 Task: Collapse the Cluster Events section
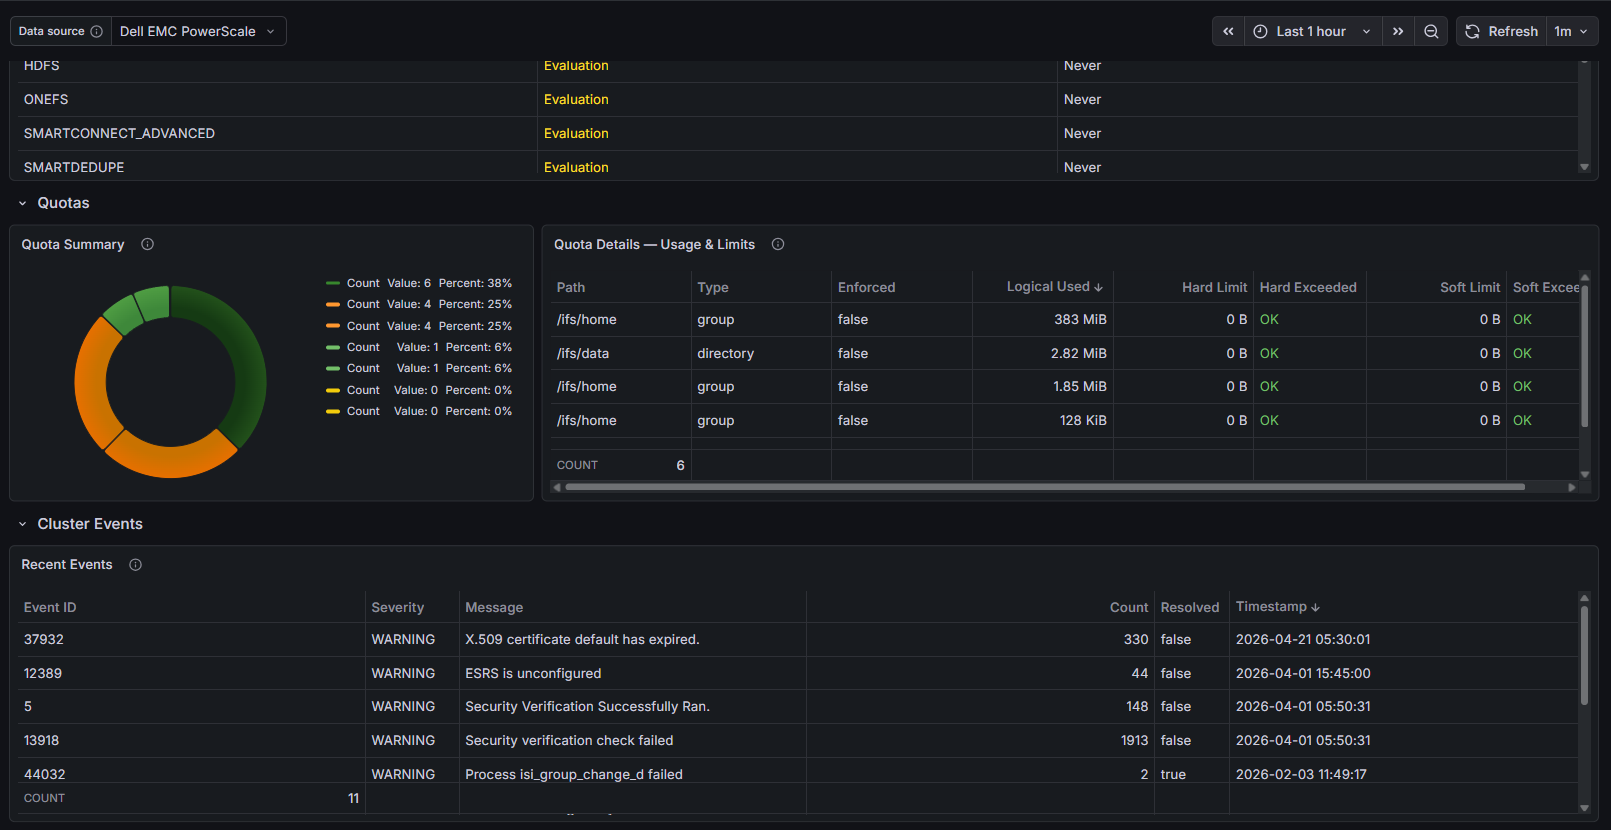[x=23, y=524]
